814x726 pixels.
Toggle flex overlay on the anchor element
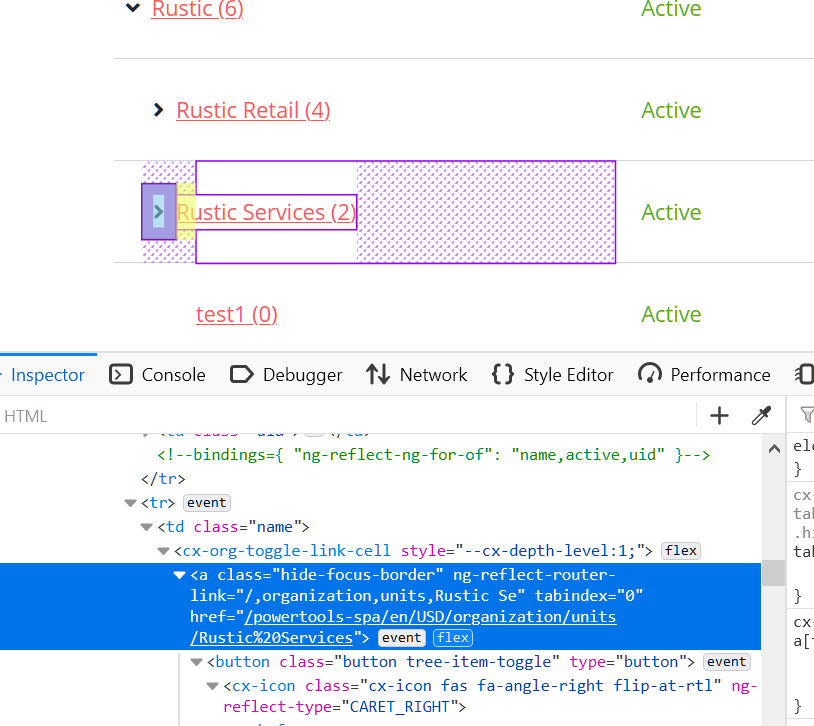click(x=453, y=637)
